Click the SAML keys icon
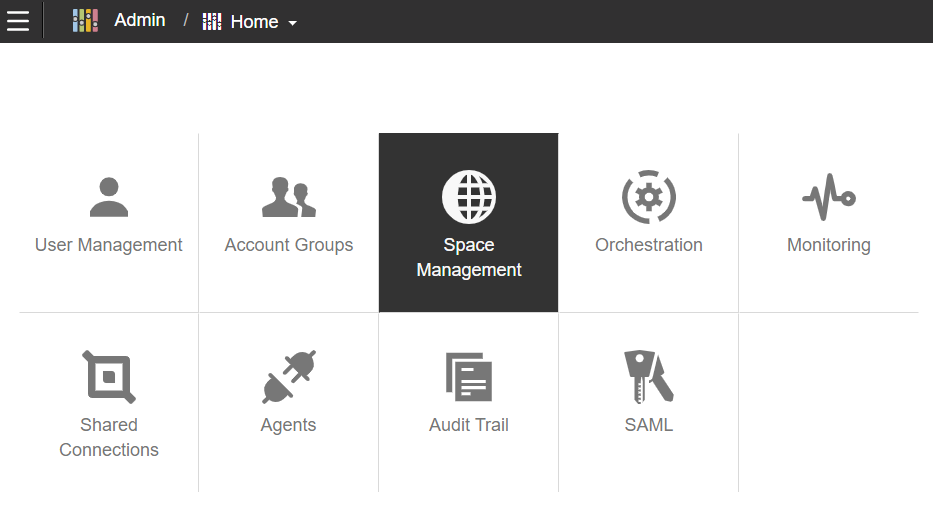Image resolution: width=933 pixels, height=505 pixels. pyautogui.click(x=649, y=377)
